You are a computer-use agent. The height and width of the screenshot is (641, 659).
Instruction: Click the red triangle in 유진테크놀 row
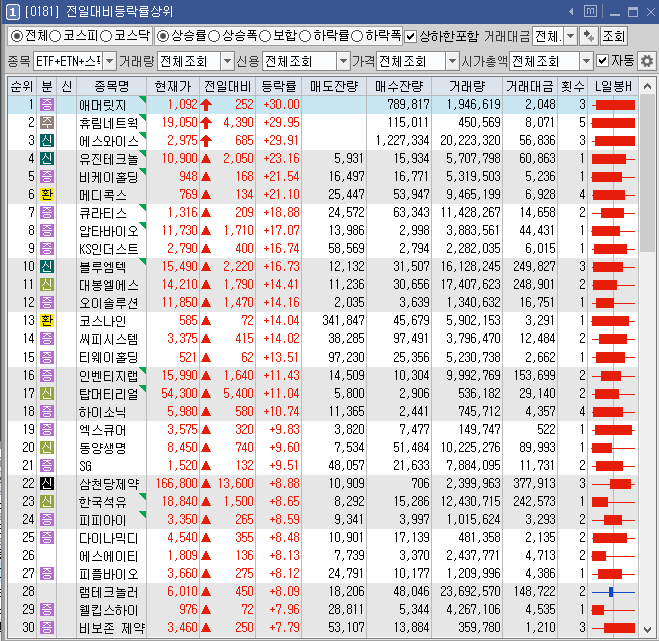(x=206, y=159)
